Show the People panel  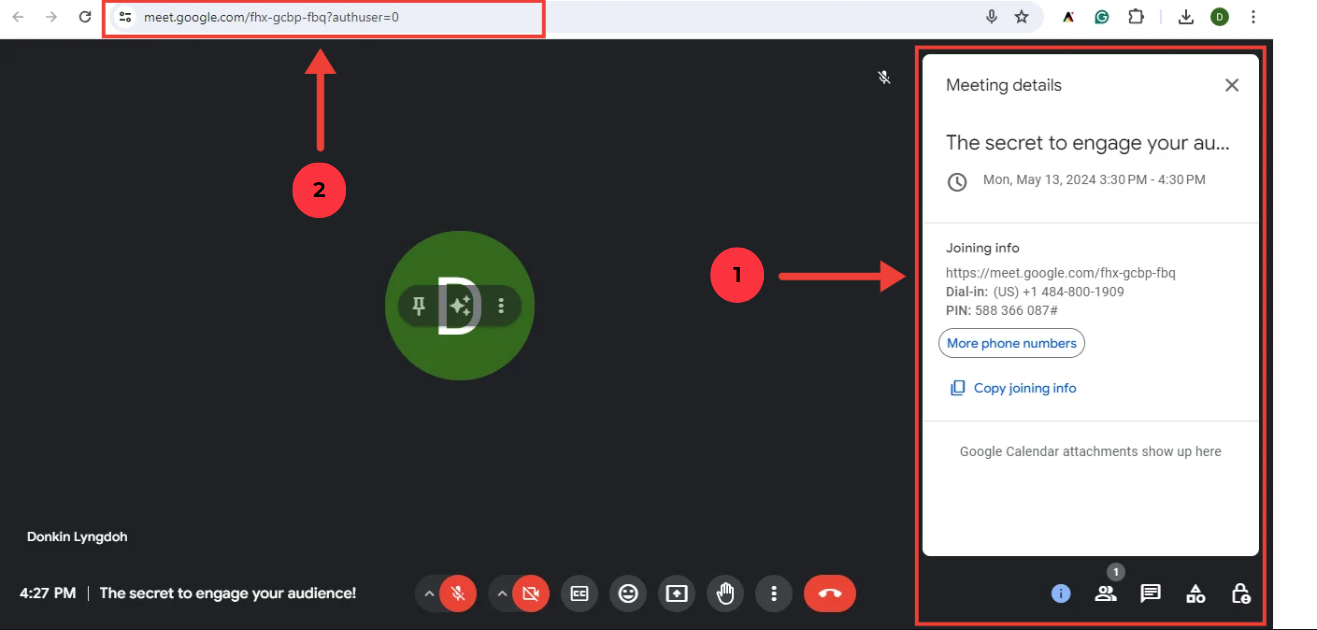coord(1105,593)
